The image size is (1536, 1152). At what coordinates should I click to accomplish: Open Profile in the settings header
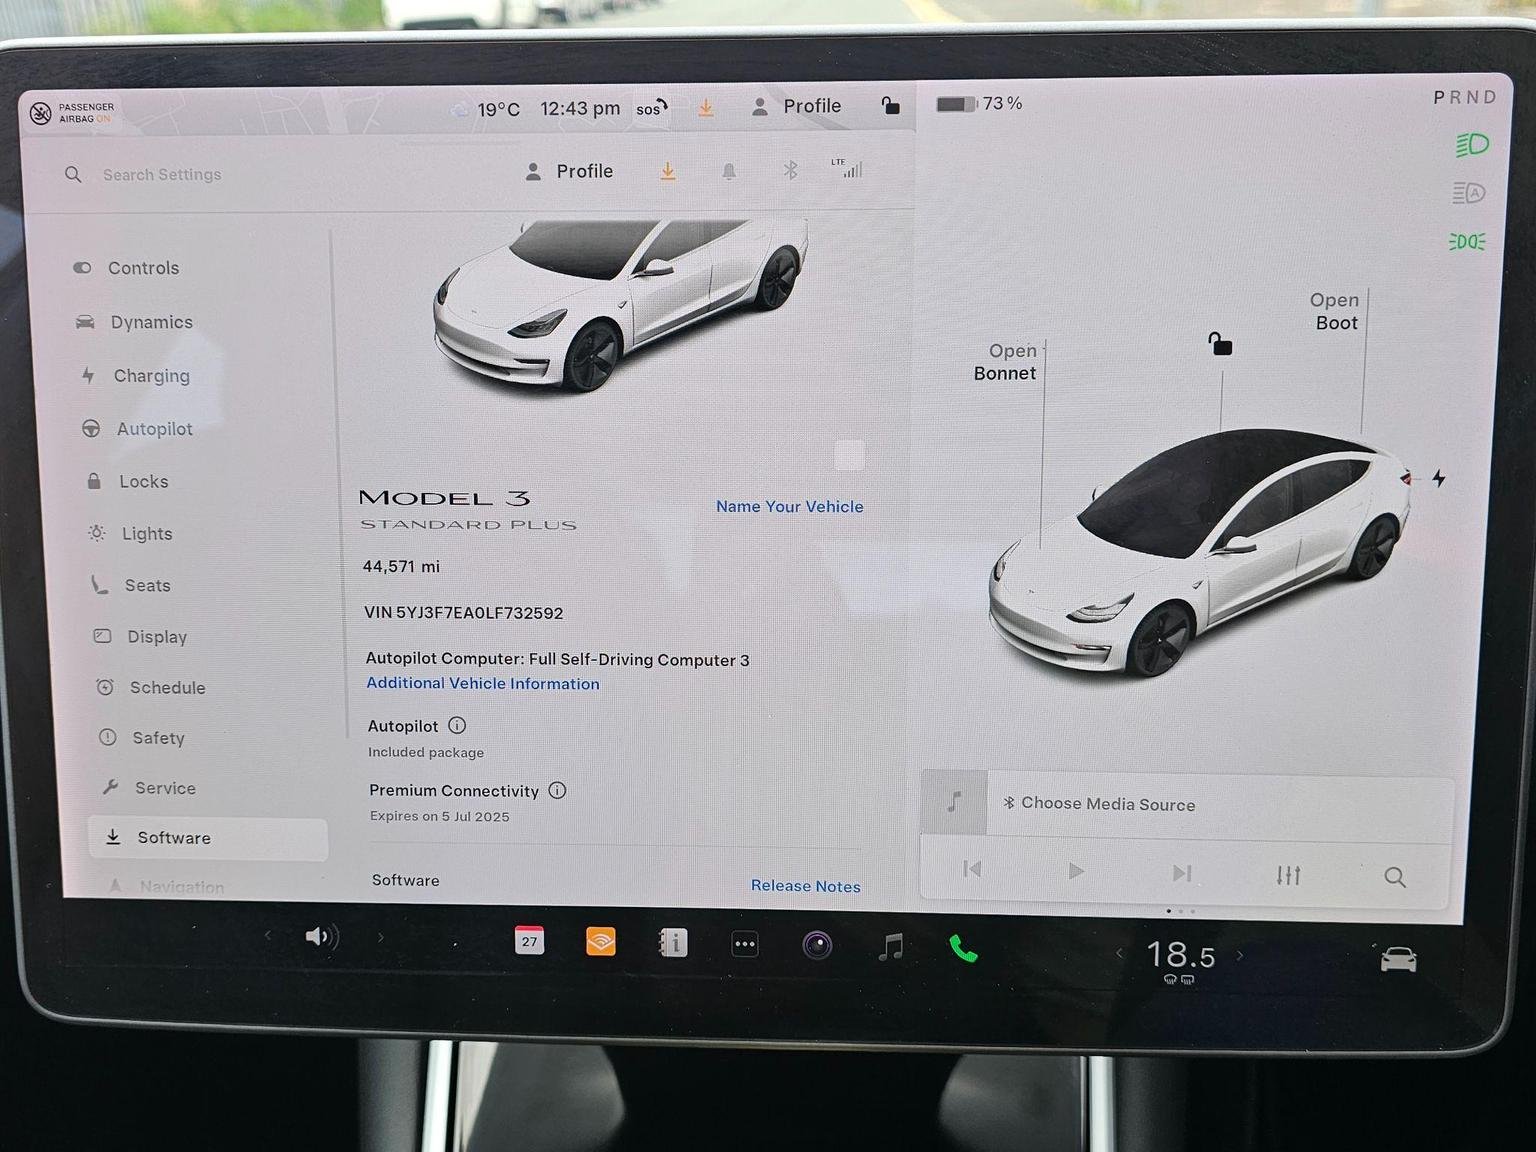point(569,171)
